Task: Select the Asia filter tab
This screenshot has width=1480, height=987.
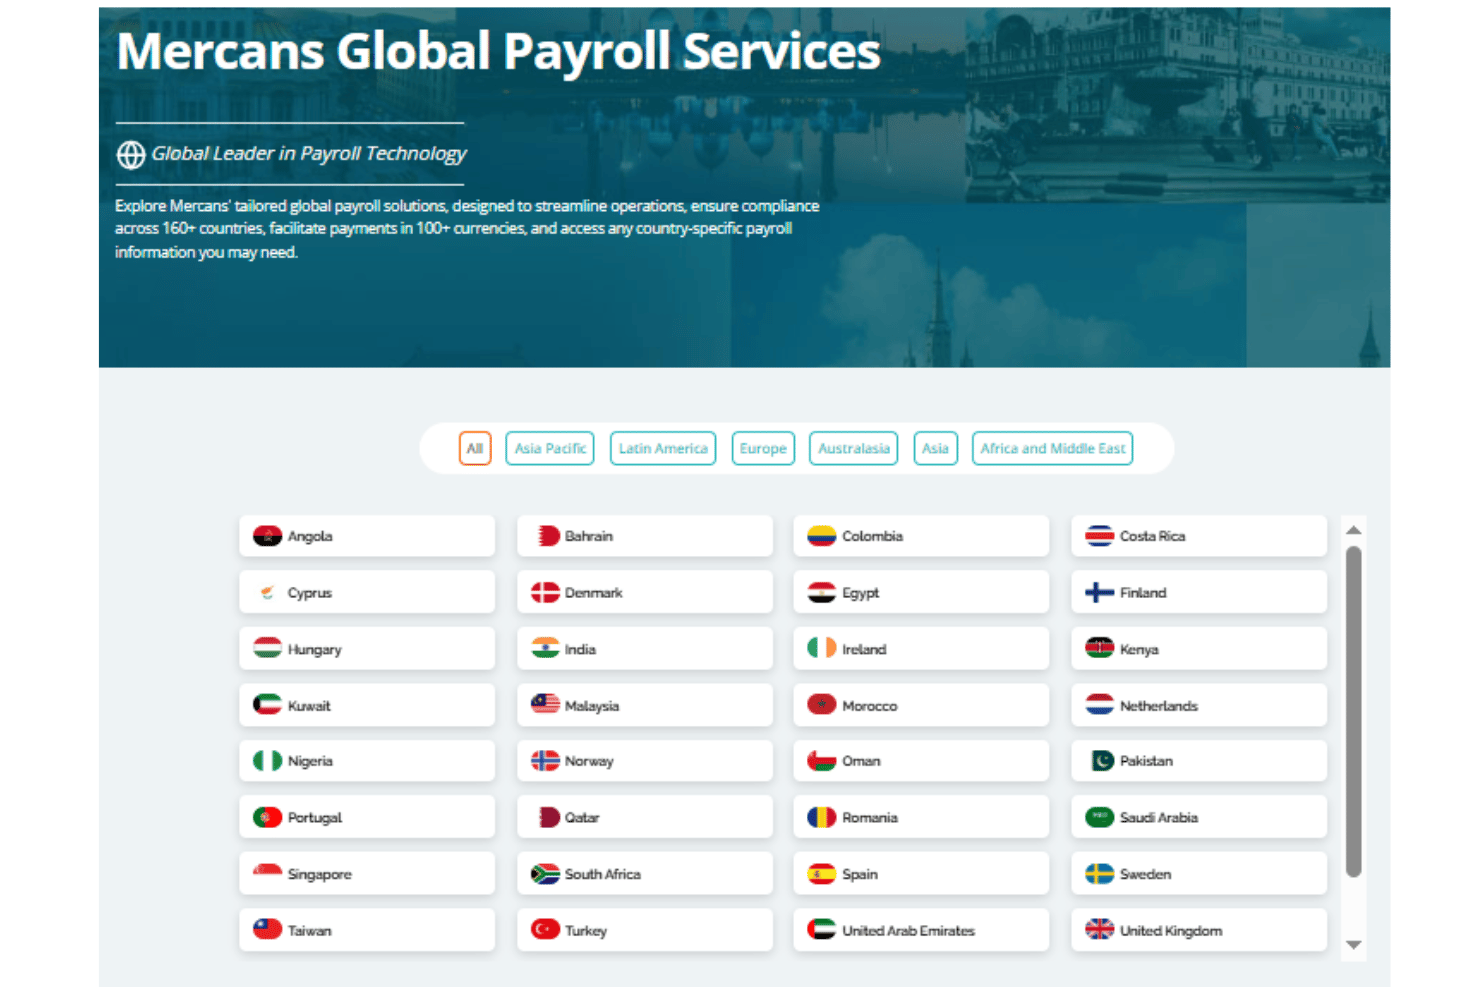Action: [x=935, y=448]
